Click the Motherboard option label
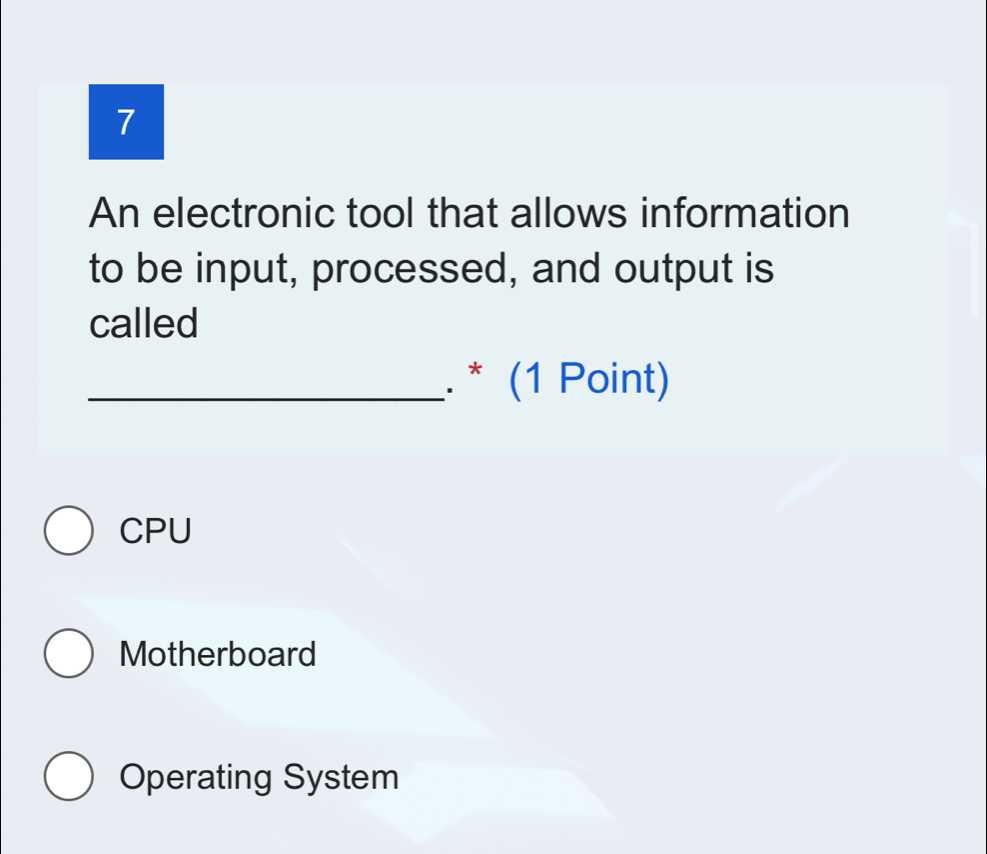 click(217, 654)
